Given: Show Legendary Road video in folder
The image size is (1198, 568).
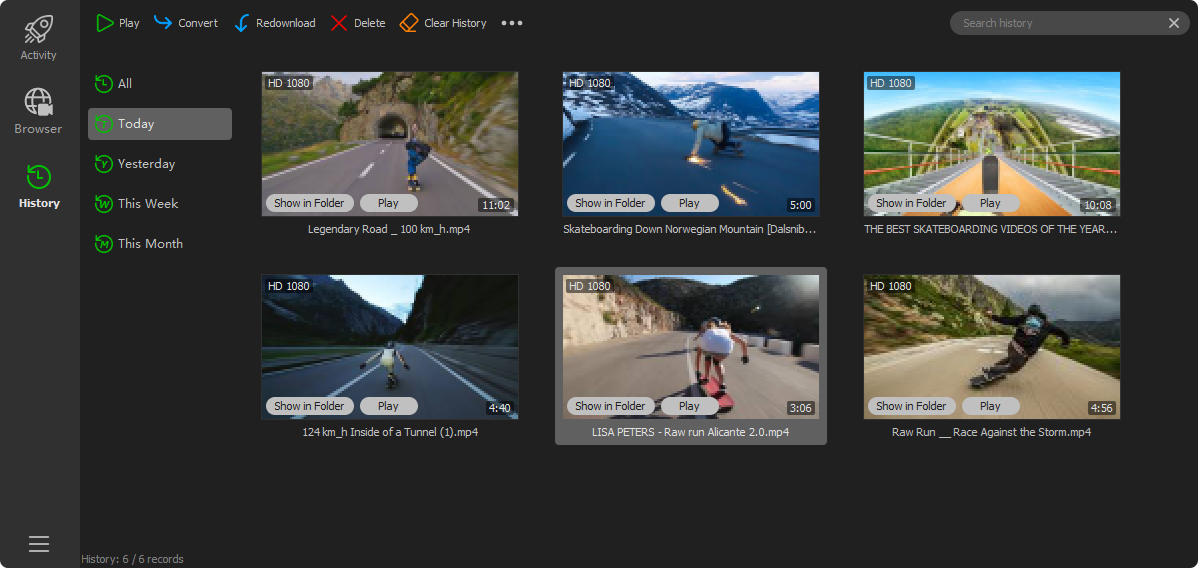Looking at the screenshot, I should [309, 203].
